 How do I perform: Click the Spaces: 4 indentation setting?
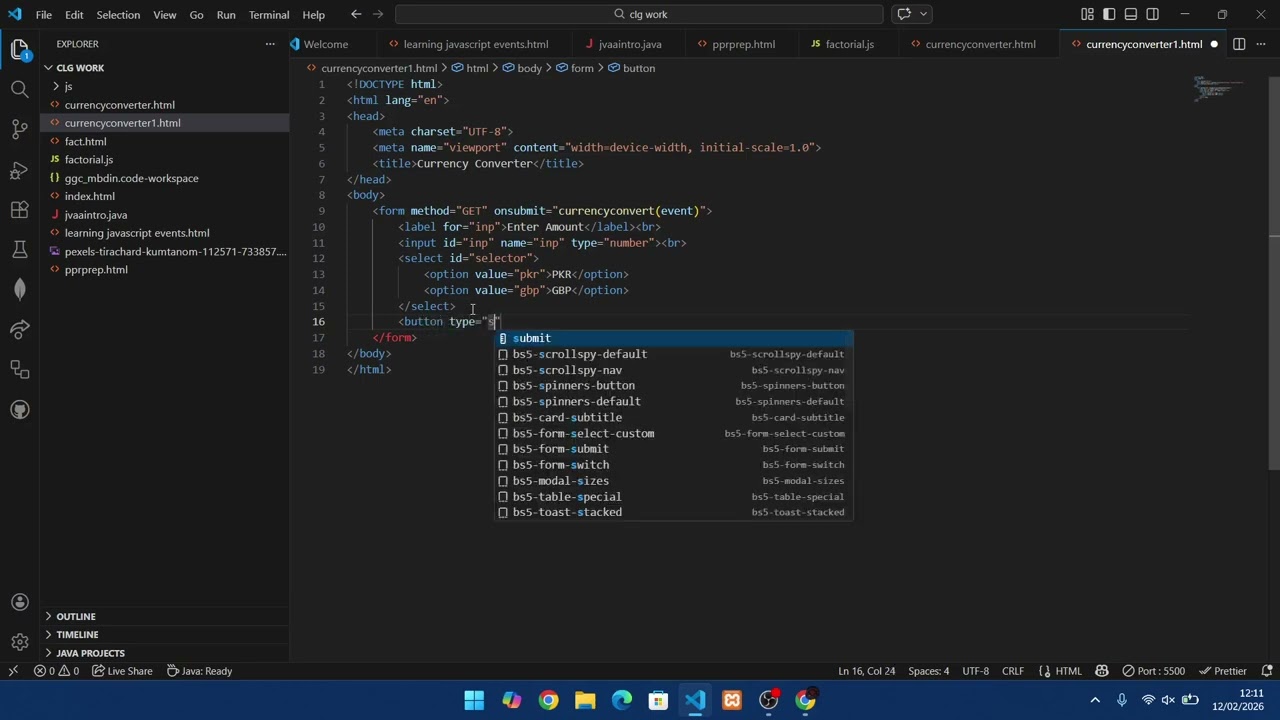[x=929, y=671]
